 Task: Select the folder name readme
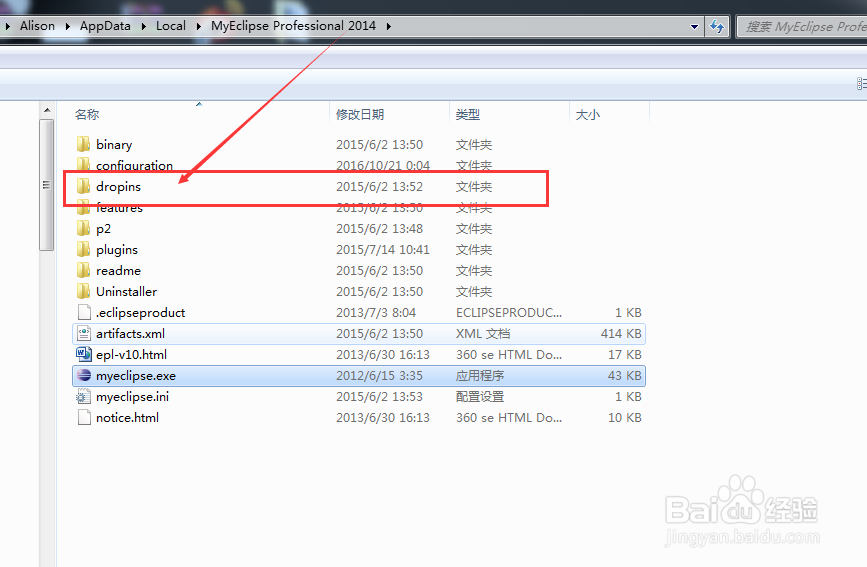pos(118,271)
